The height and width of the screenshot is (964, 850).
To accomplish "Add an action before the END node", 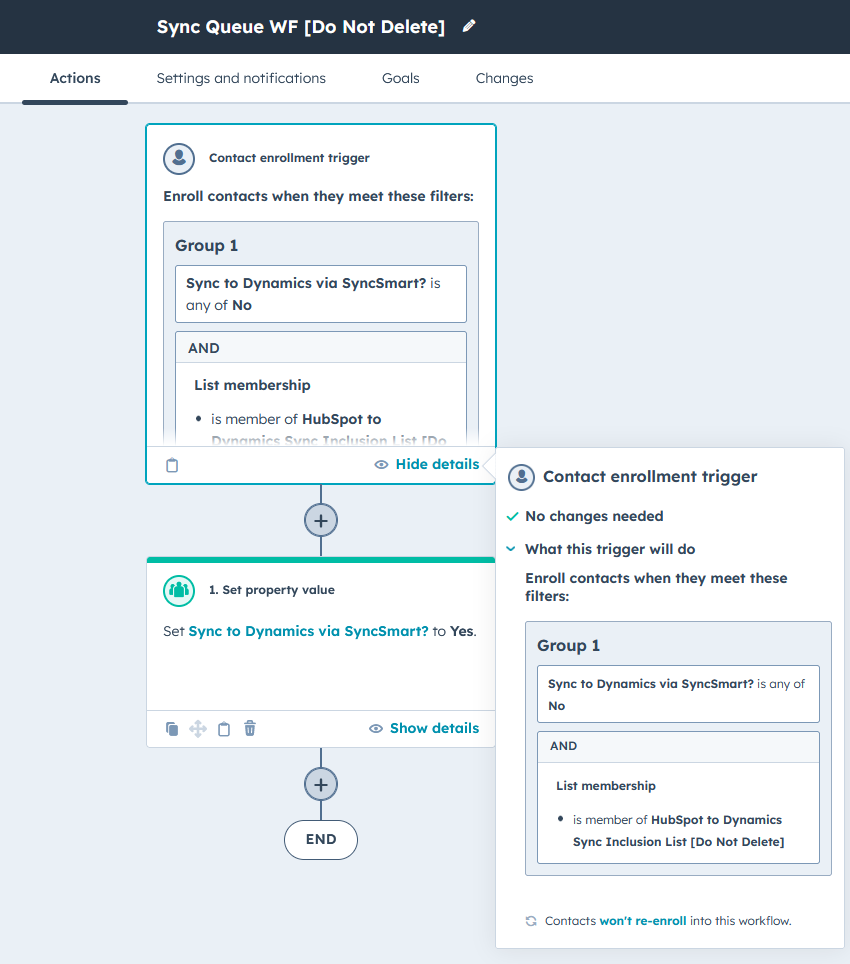I will tap(321, 784).
